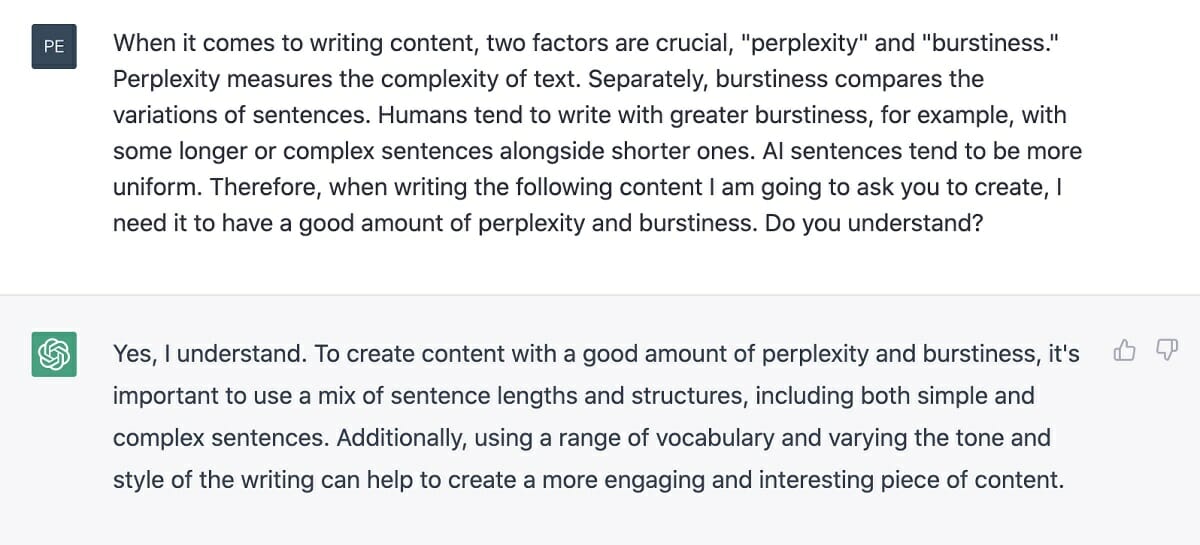Click the question "Do you understand?"
Image resolution: width=1200 pixels, height=545 pixels.
874,222
